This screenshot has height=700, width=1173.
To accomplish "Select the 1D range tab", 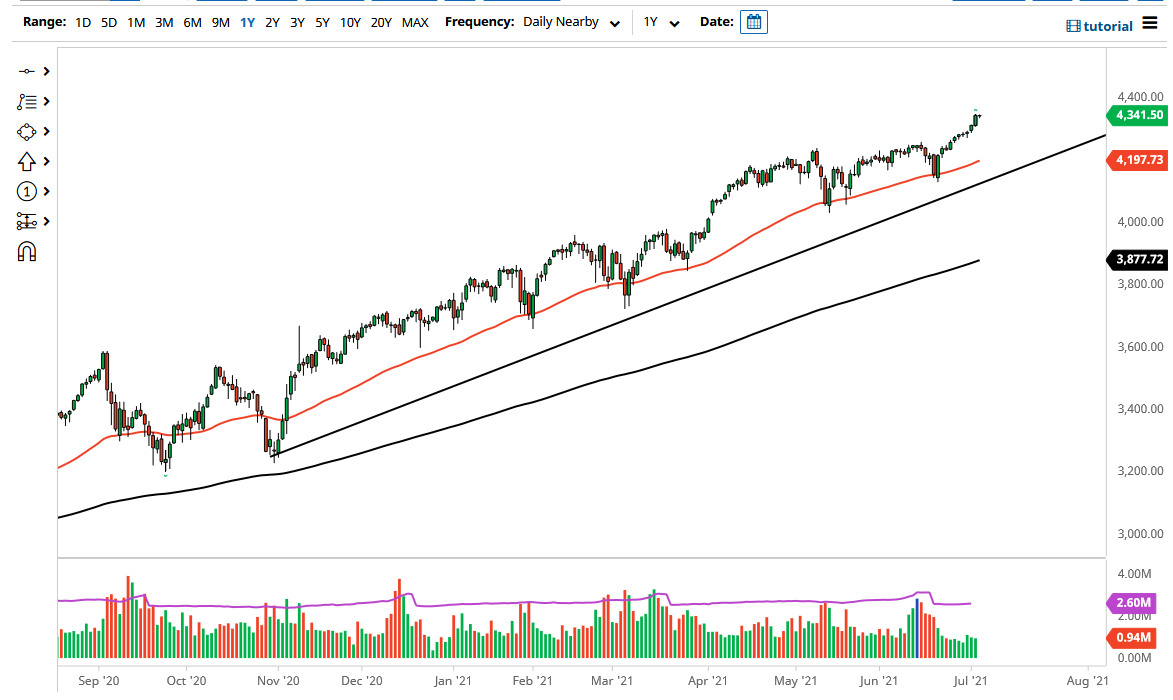I will [x=83, y=21].
